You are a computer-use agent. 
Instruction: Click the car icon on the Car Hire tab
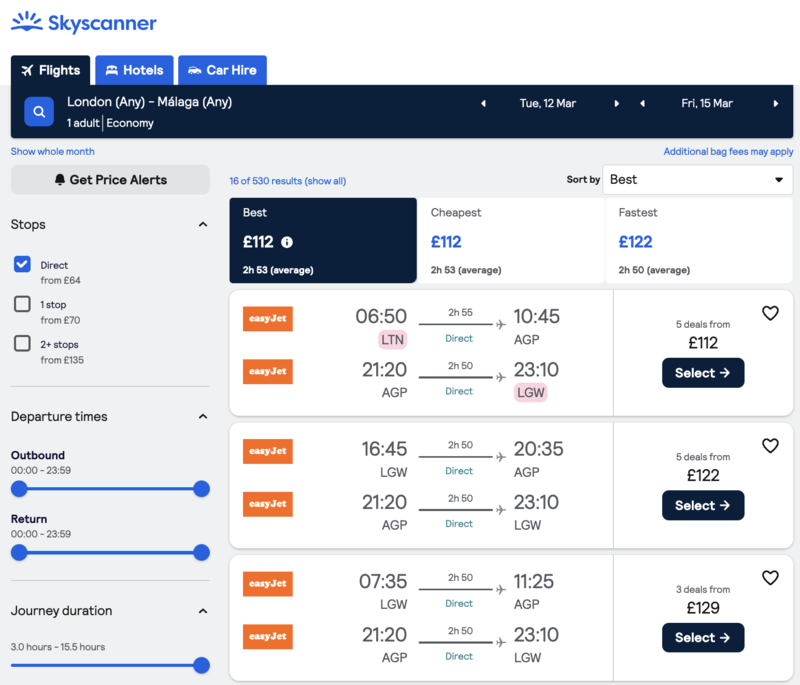pyautogui.click(x=191, y=70)
